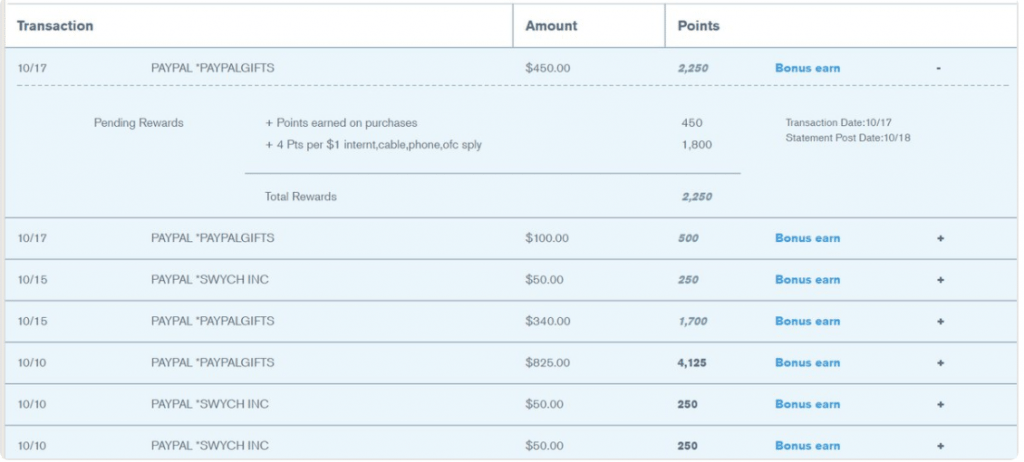
Task: Click the Pending Rewards label
Action: (x=138, y=123)
